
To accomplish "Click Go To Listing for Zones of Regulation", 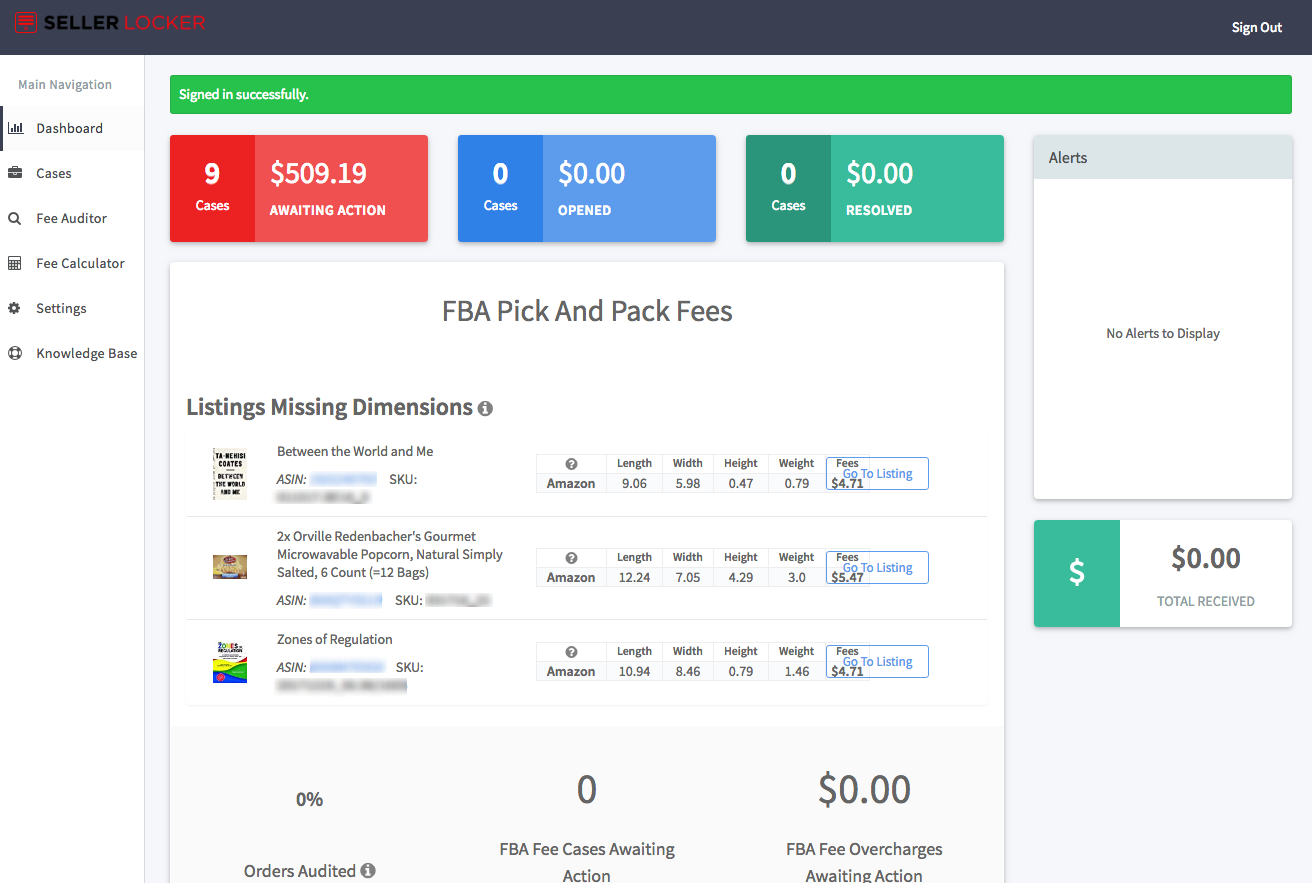I will 877,661.
